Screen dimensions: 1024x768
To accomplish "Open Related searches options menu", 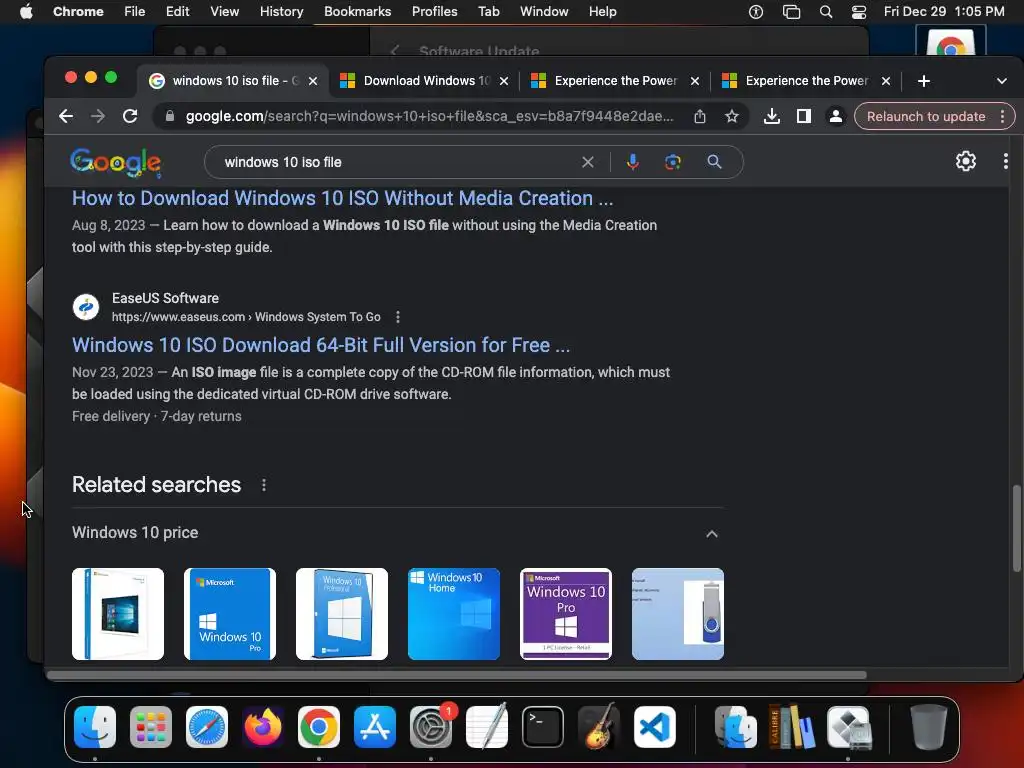I will click(264, 485).
